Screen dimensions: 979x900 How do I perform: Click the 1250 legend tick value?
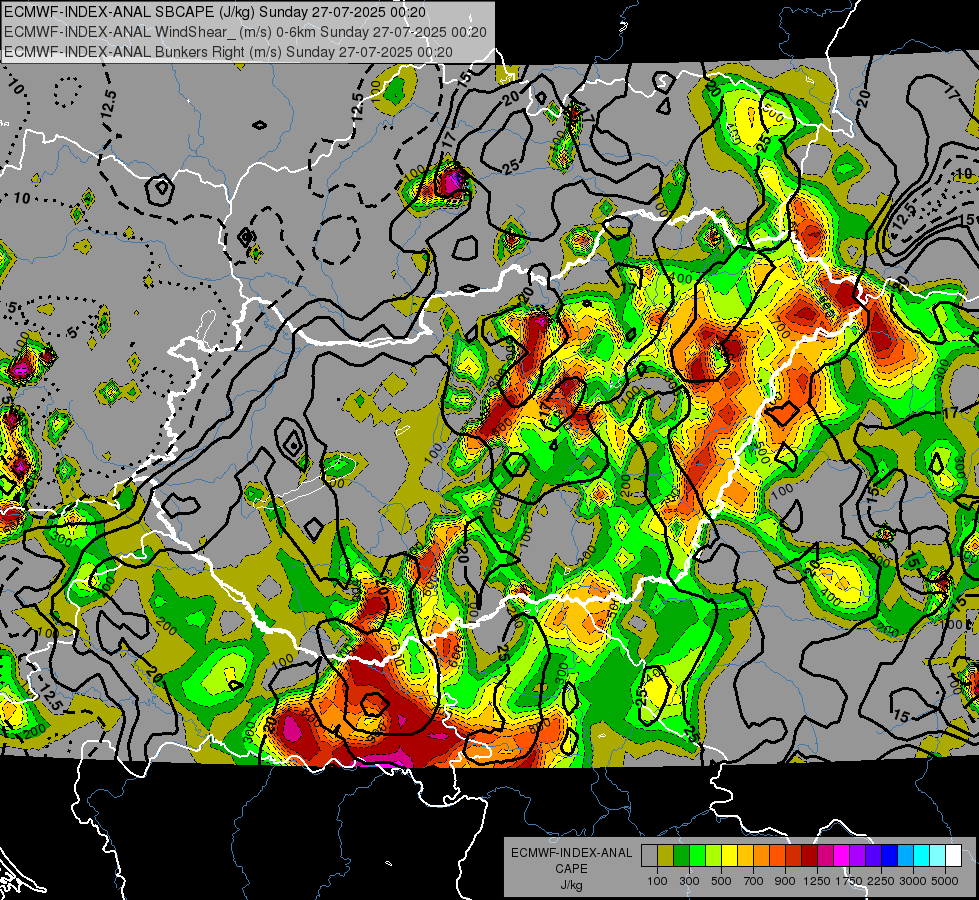[x=817, y=881]
